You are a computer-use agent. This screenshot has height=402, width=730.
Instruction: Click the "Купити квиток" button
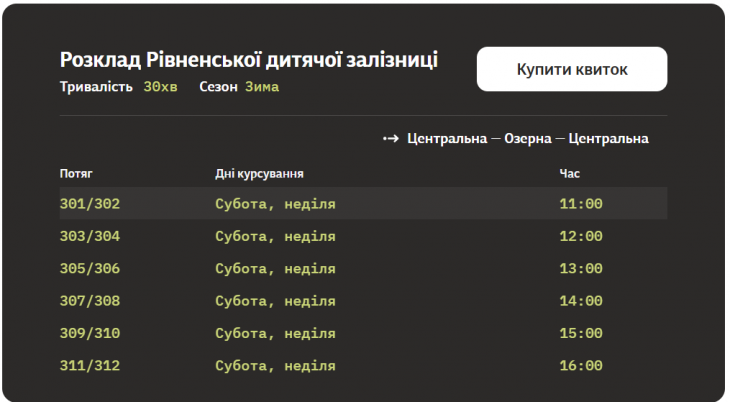(x=571, y=69)
